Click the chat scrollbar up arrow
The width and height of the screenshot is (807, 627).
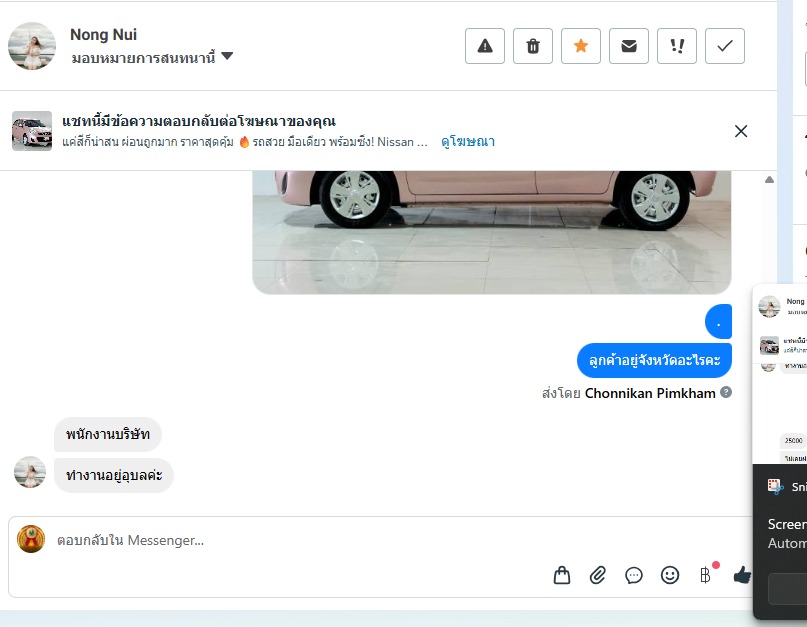click(x=769, y=180)
